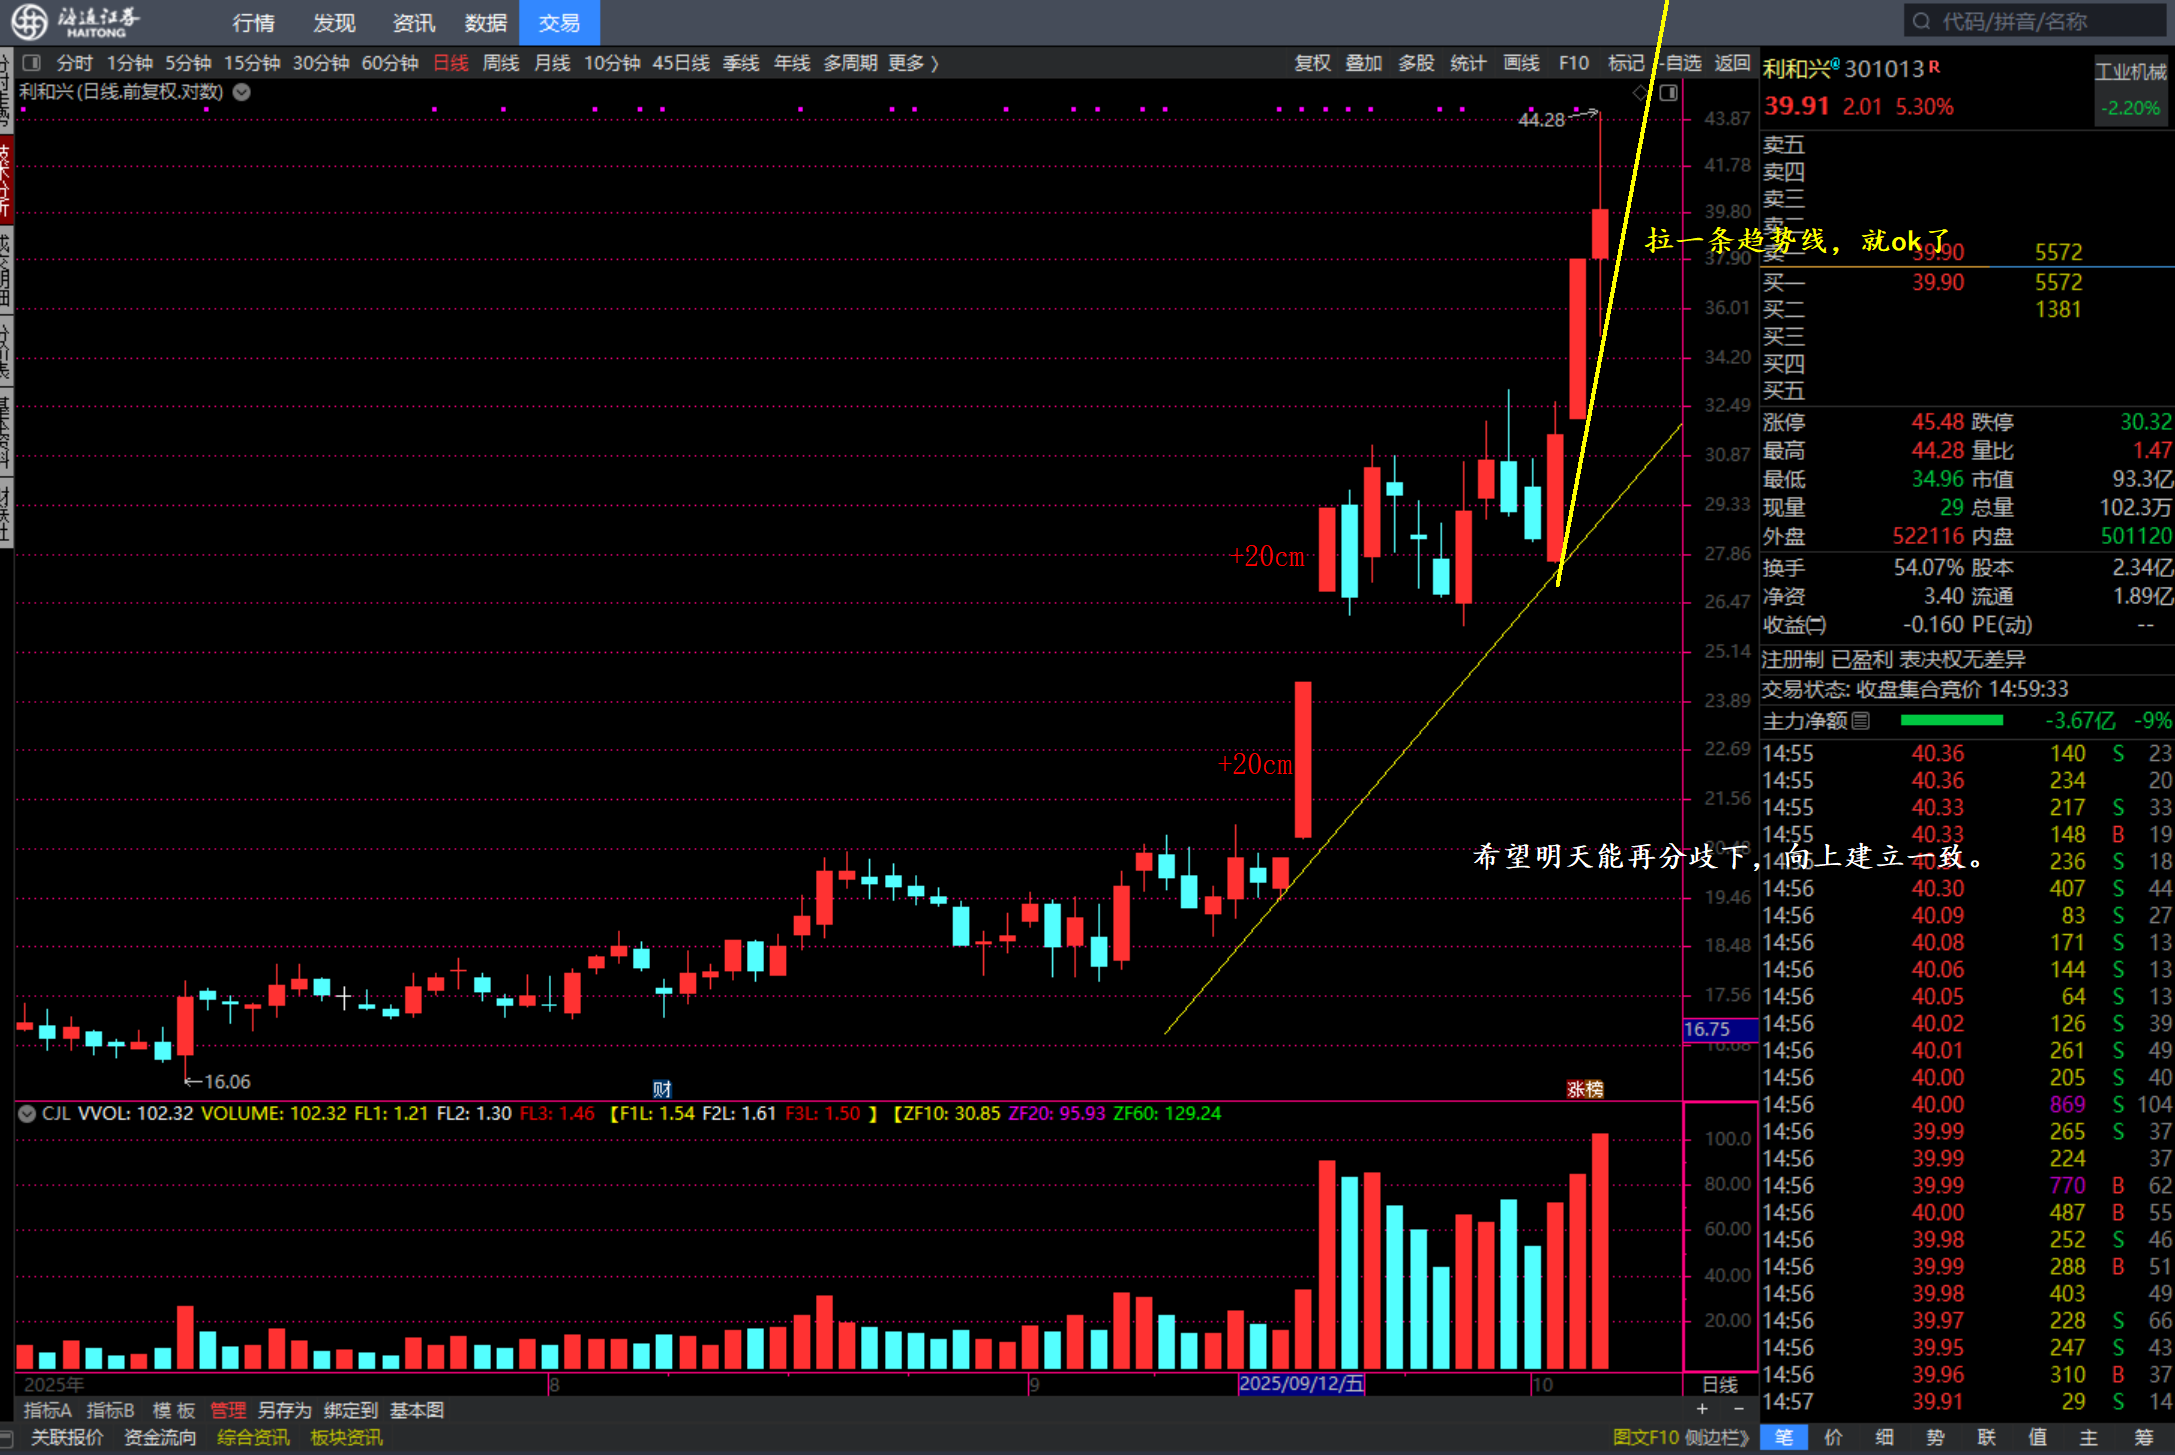The image size is (2175, 1455).
Task: Expand the 利和兴 chart title dropdown
Action: point(241,92)
